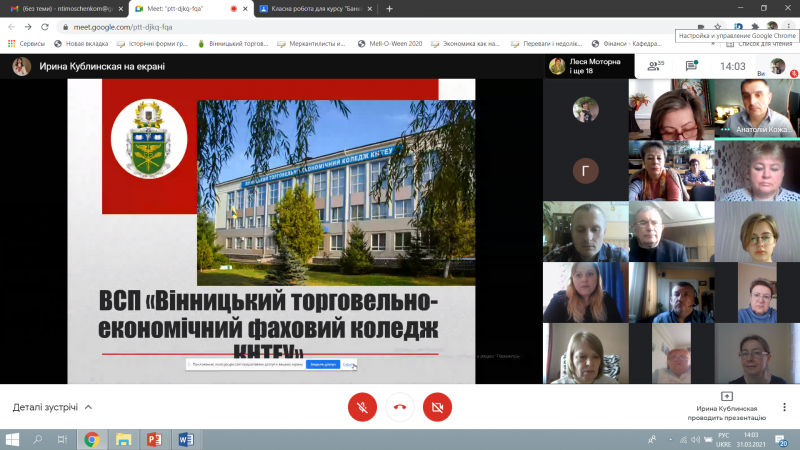
Task: Open the Экономика как на... bookmark
Action: 465,44
